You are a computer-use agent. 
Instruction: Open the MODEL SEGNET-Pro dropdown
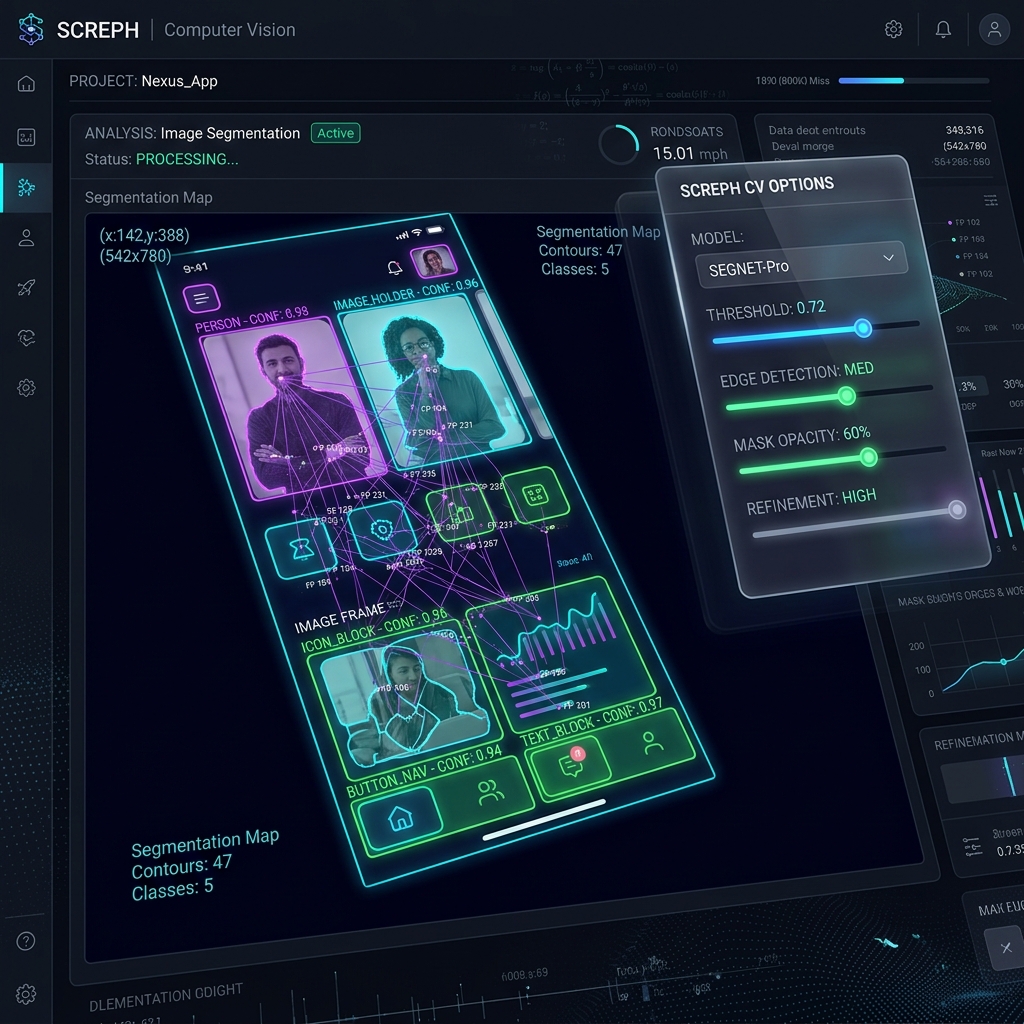click(x=801, y=264)
